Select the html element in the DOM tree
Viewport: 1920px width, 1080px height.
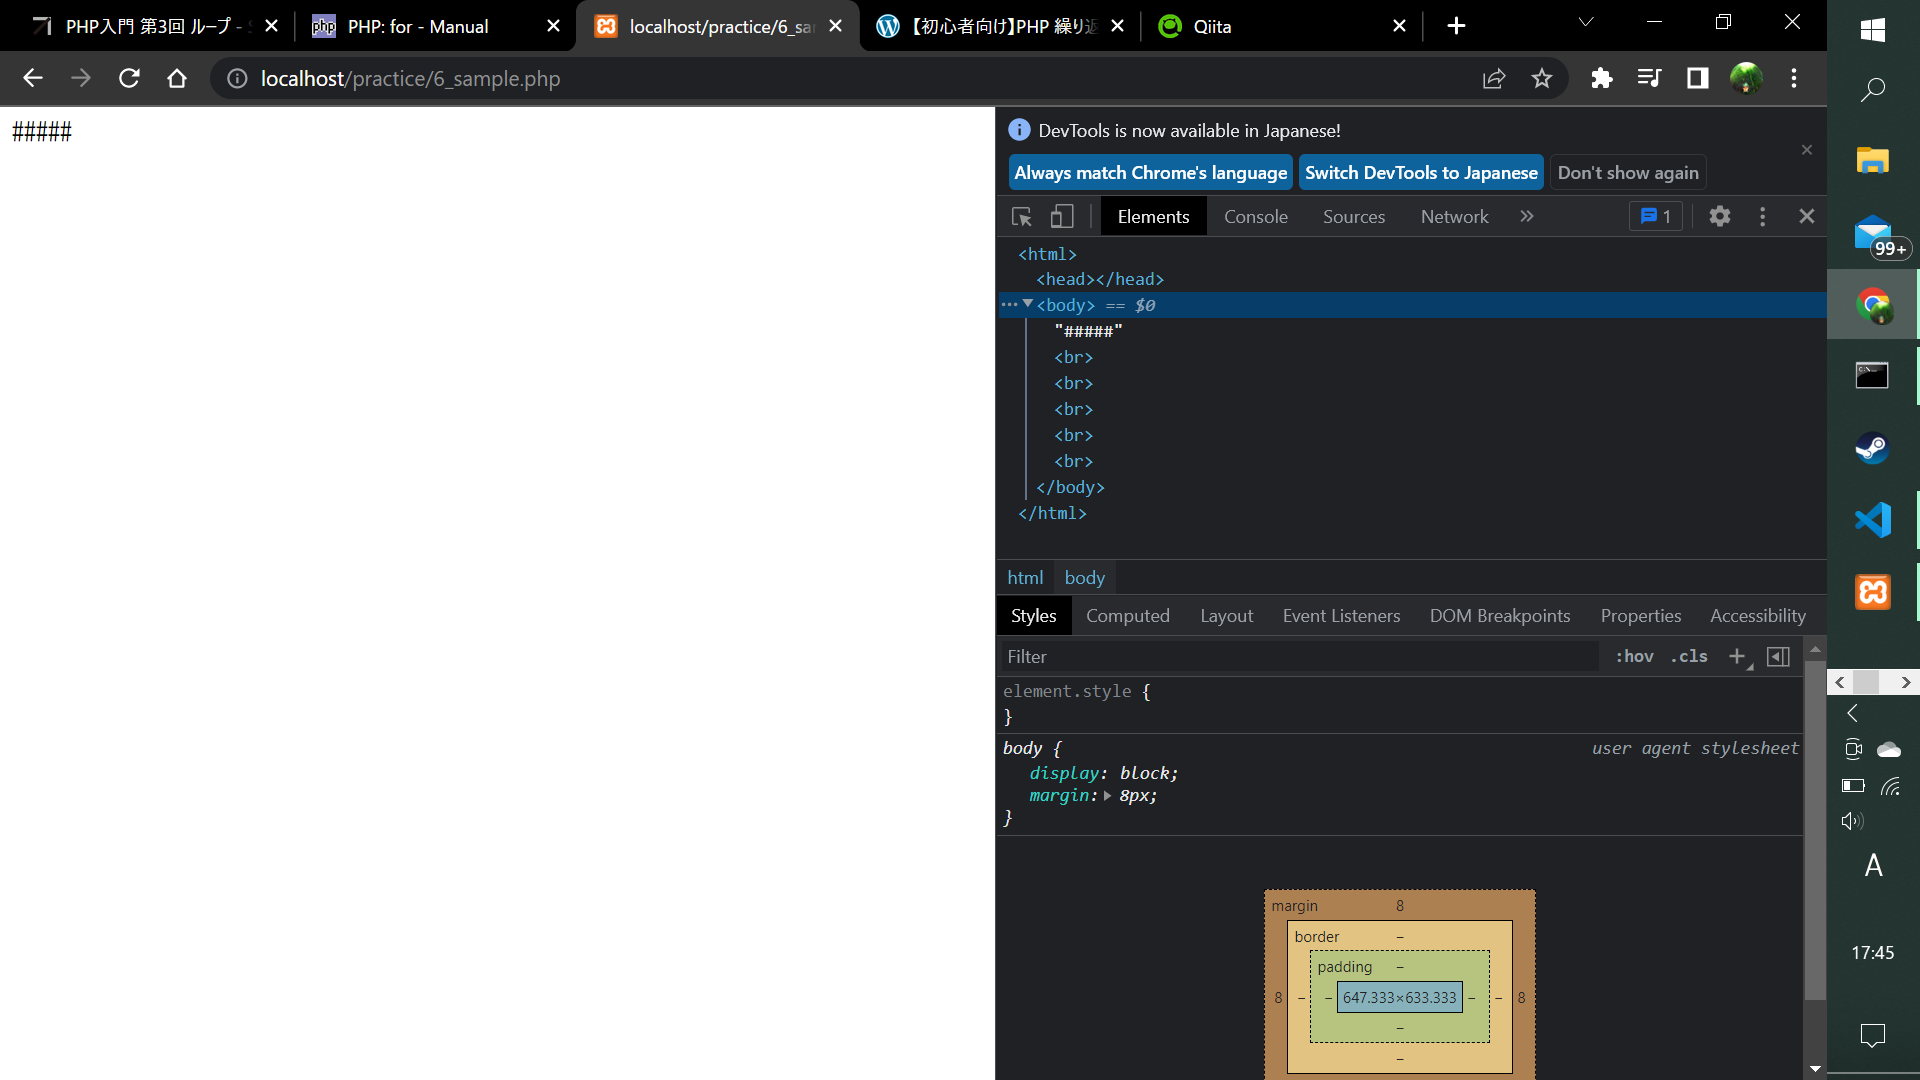tap(1047, 254)
